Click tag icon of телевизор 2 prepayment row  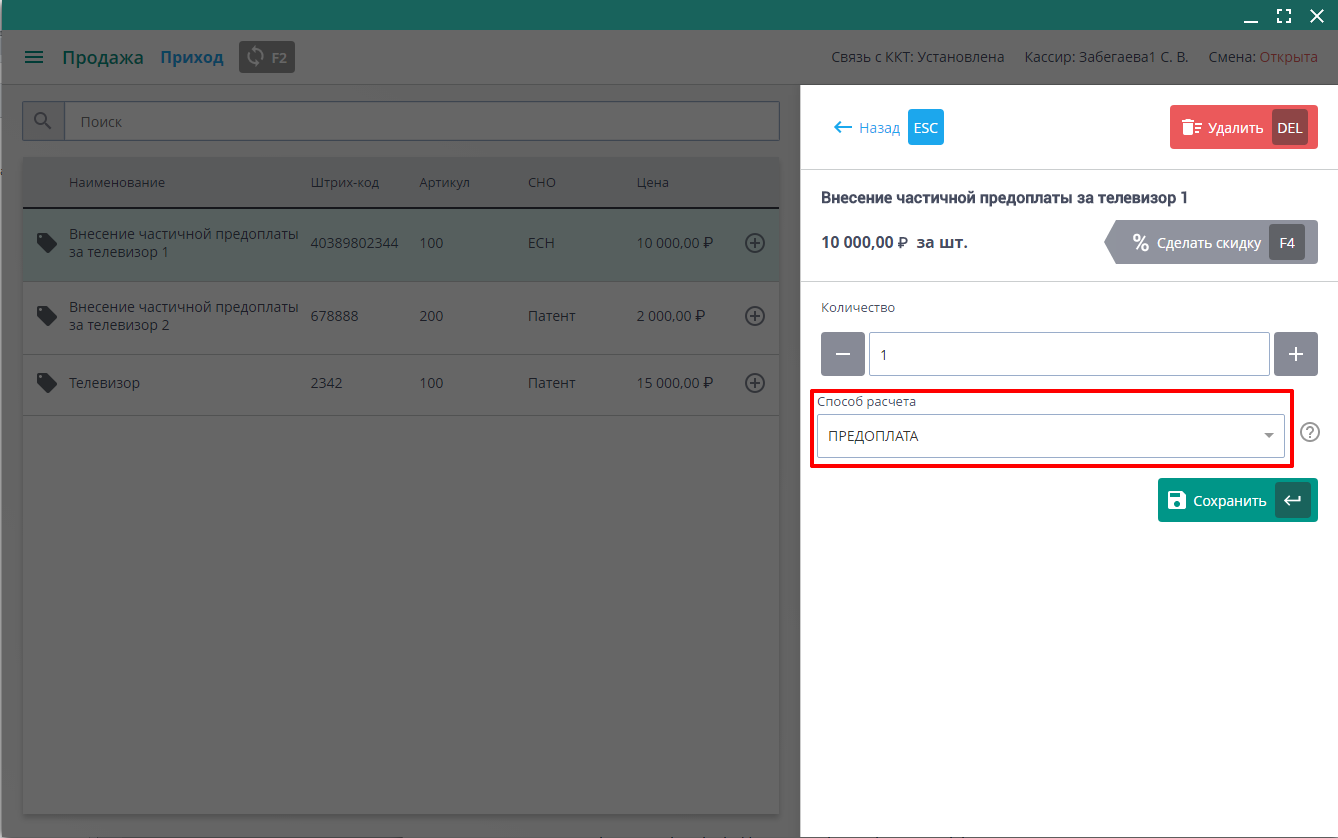tap(46, 316)
